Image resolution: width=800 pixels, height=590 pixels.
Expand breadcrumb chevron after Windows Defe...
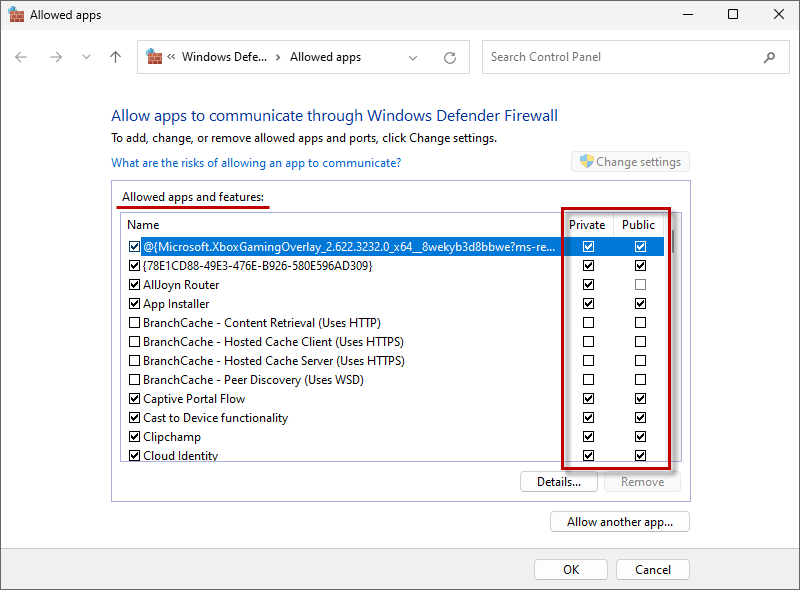pyautogui.click(x=278, y=57)
